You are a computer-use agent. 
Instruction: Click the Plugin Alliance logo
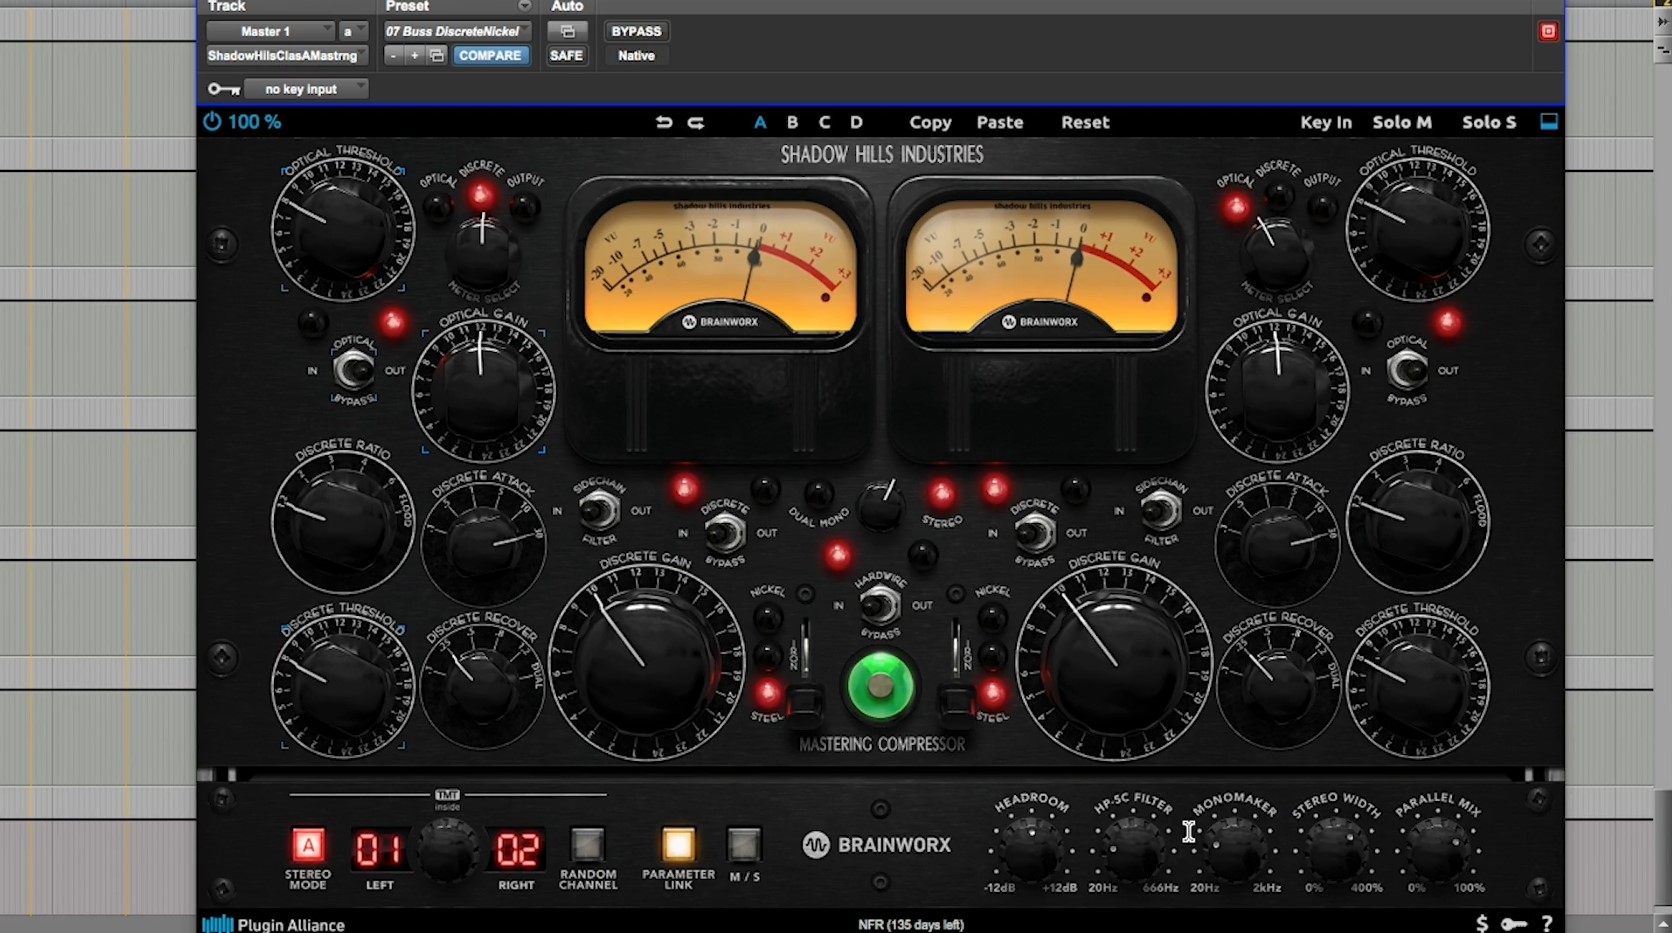tap(274, 925)
